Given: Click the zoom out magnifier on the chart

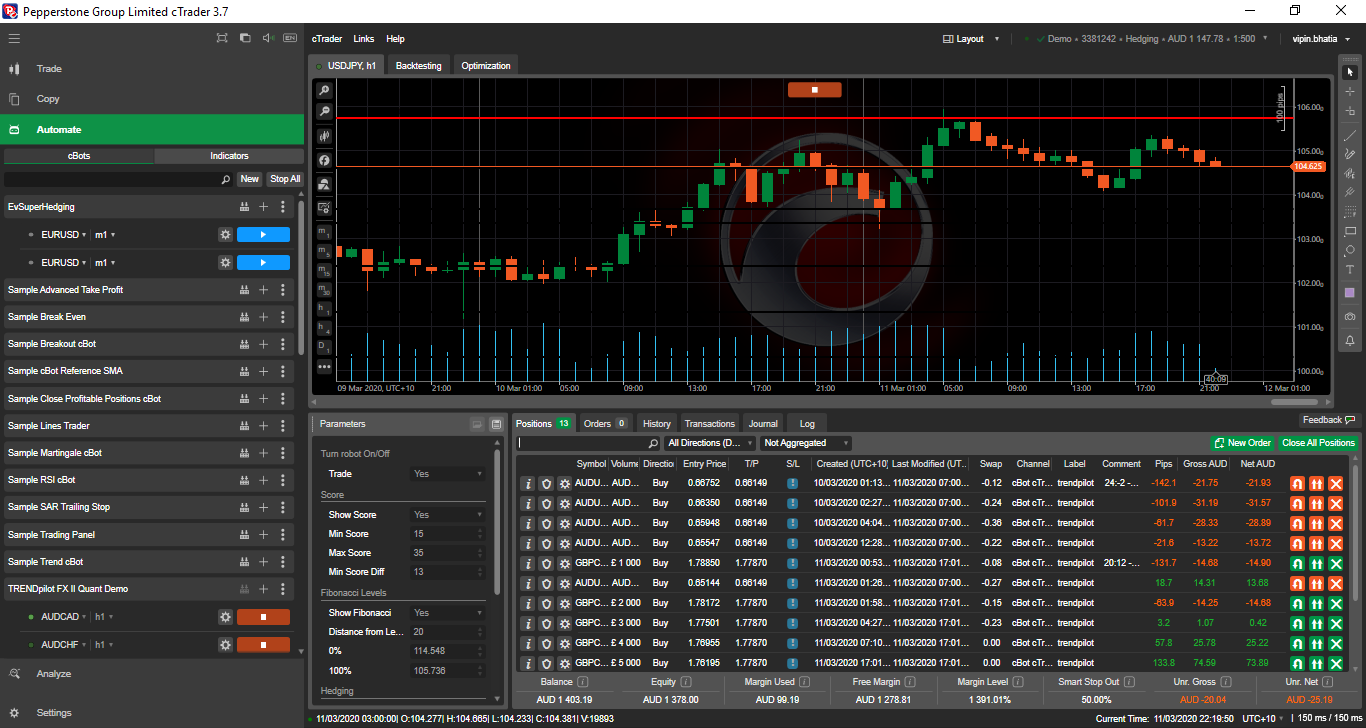Looking at the screenshot, I should (324, 112).
